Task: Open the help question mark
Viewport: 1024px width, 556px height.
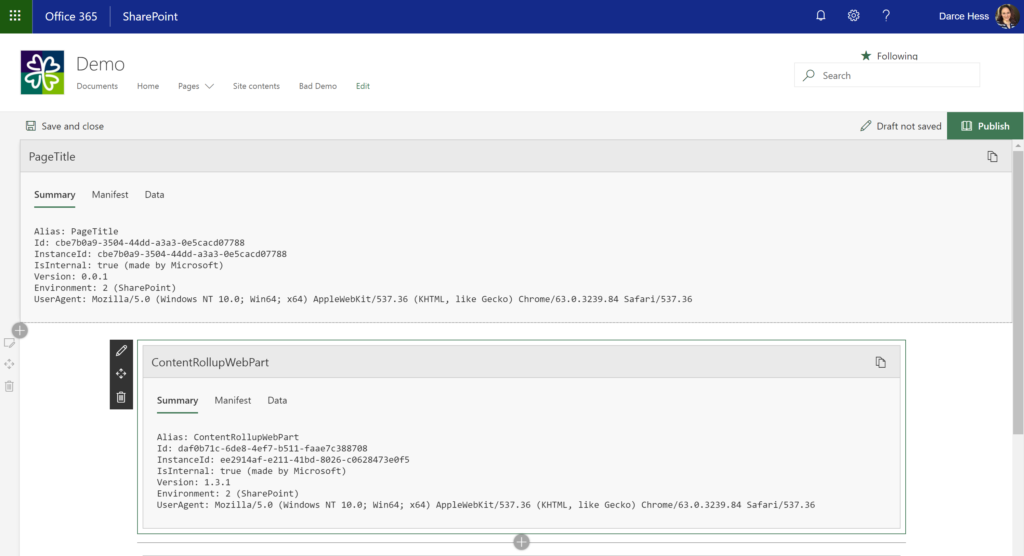Action: [886, 16]
